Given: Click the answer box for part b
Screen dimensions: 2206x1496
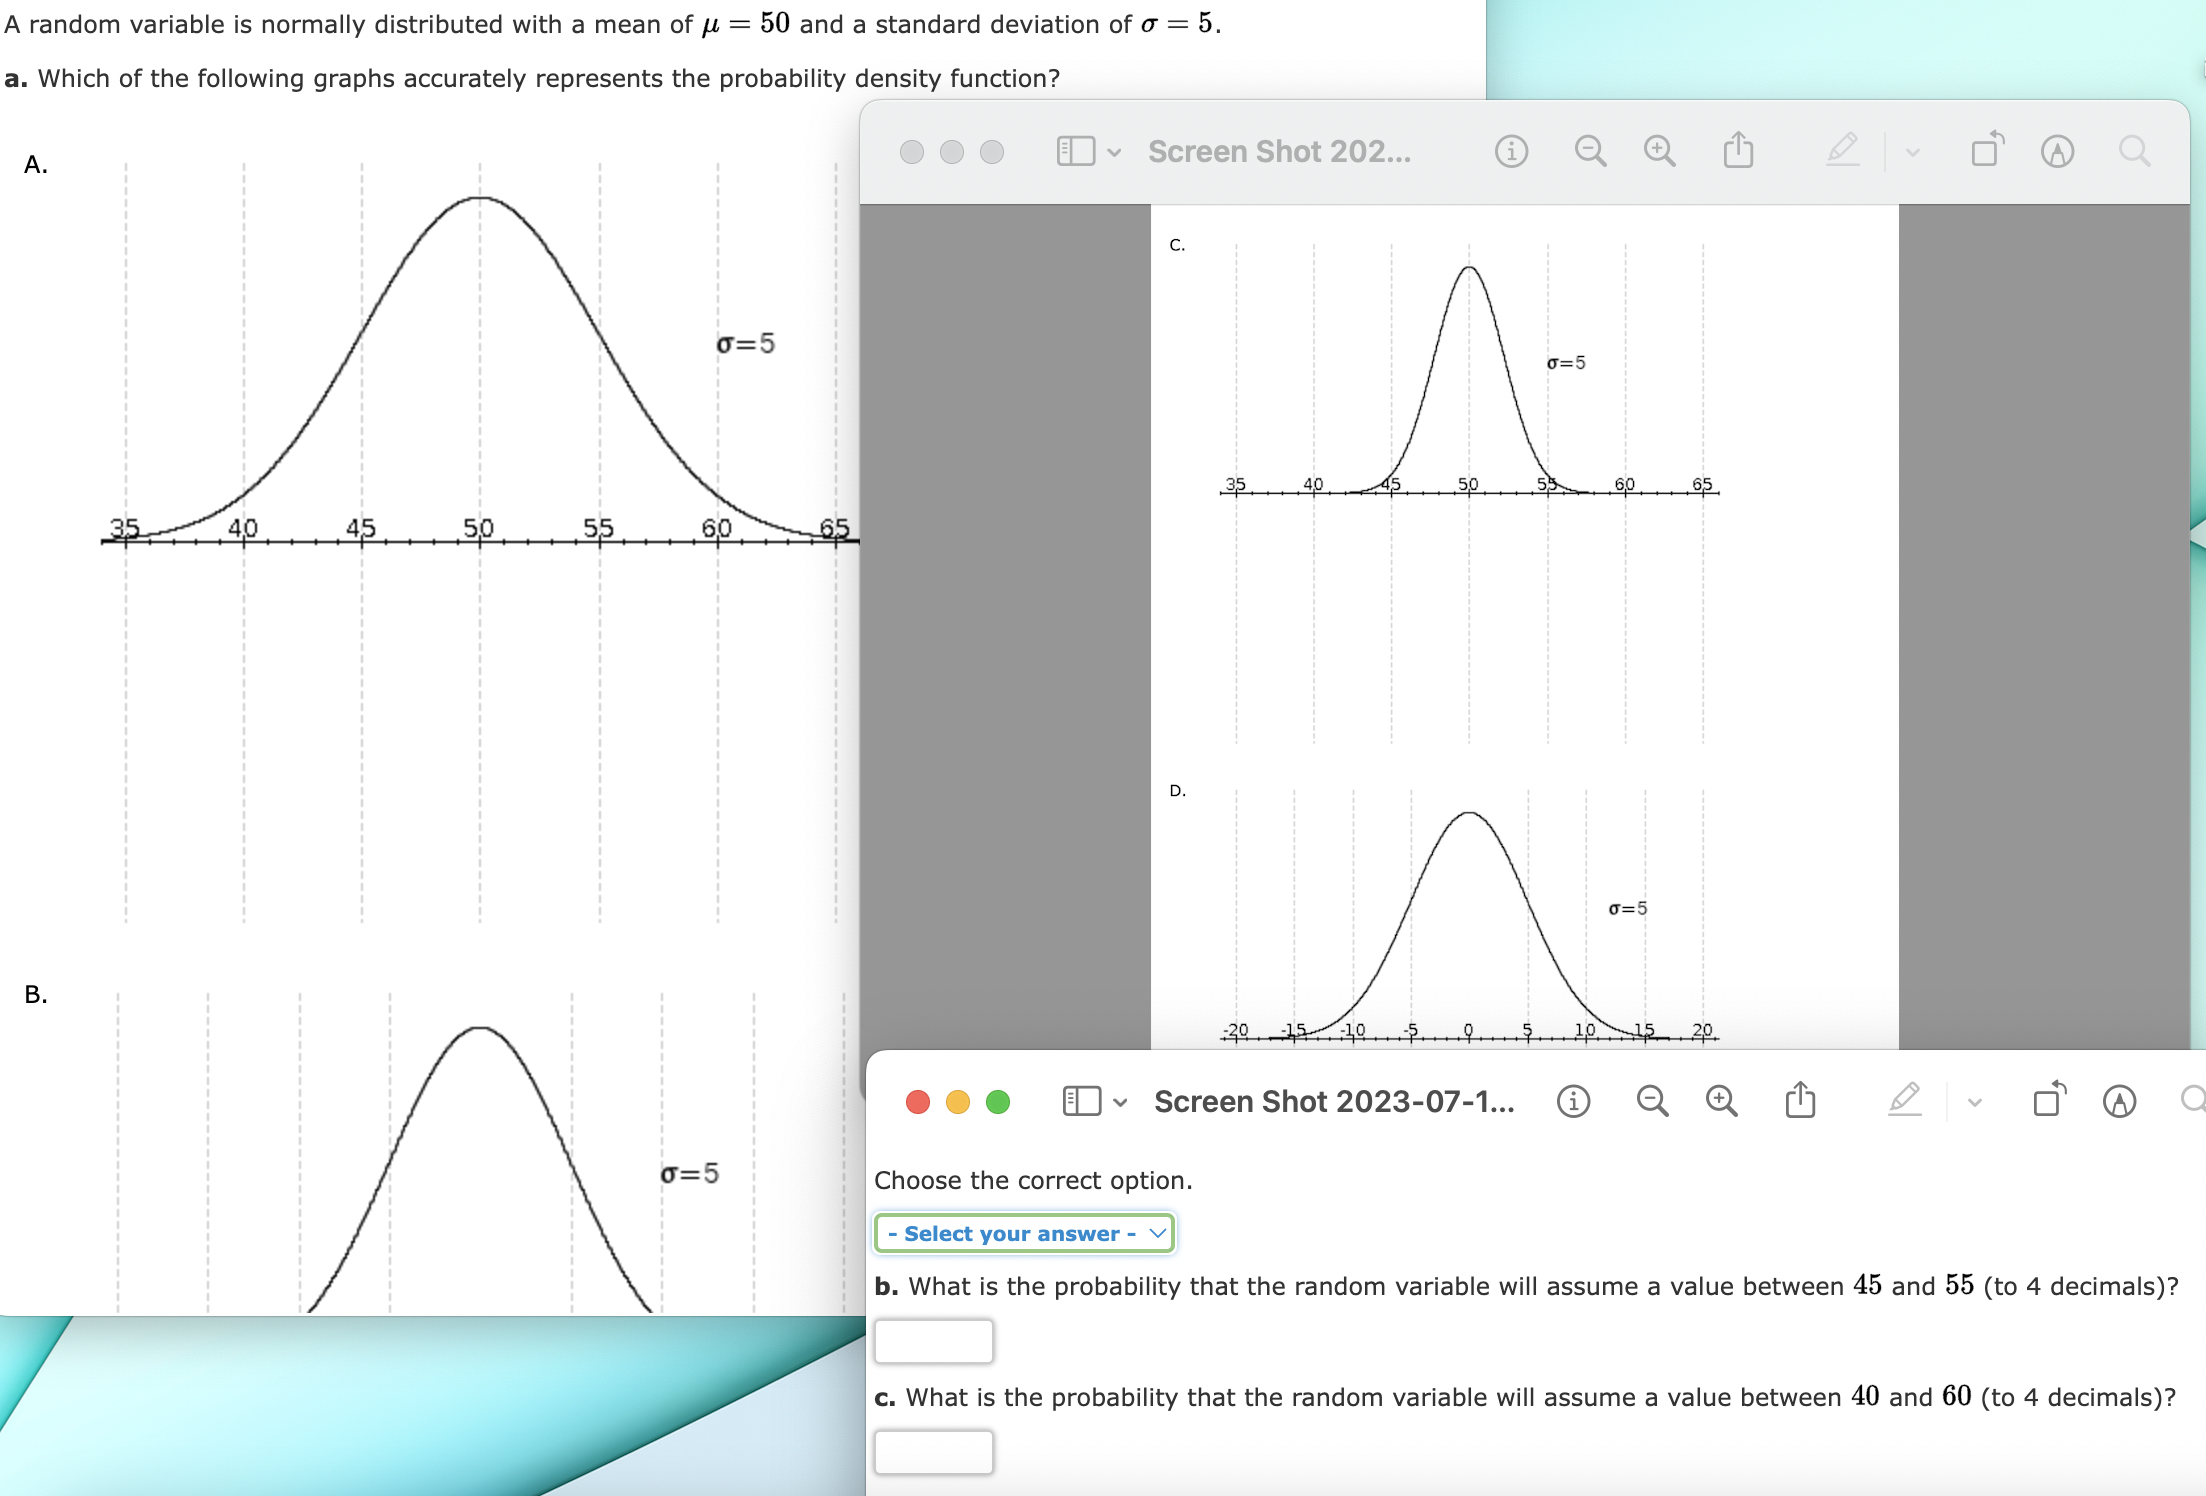Looking at the screenshot, I should tap(932, 1340).
